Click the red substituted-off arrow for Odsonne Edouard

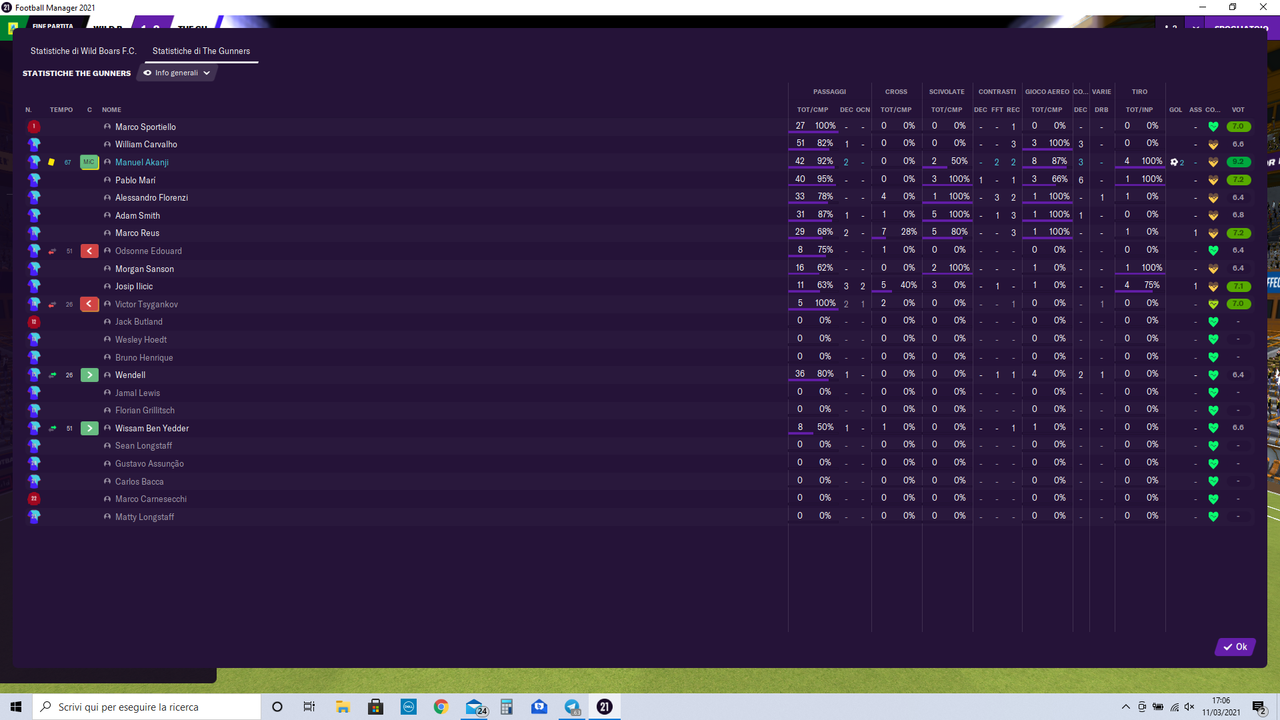tap(89, 251)
